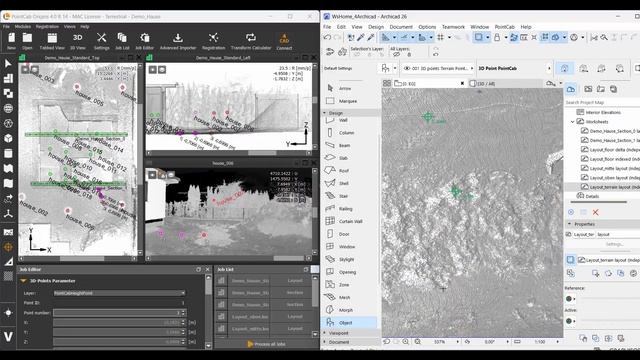Viewport: 640px width, 360px height.
Task: Collapse the Properties section in Navigator
Action: 569,224
